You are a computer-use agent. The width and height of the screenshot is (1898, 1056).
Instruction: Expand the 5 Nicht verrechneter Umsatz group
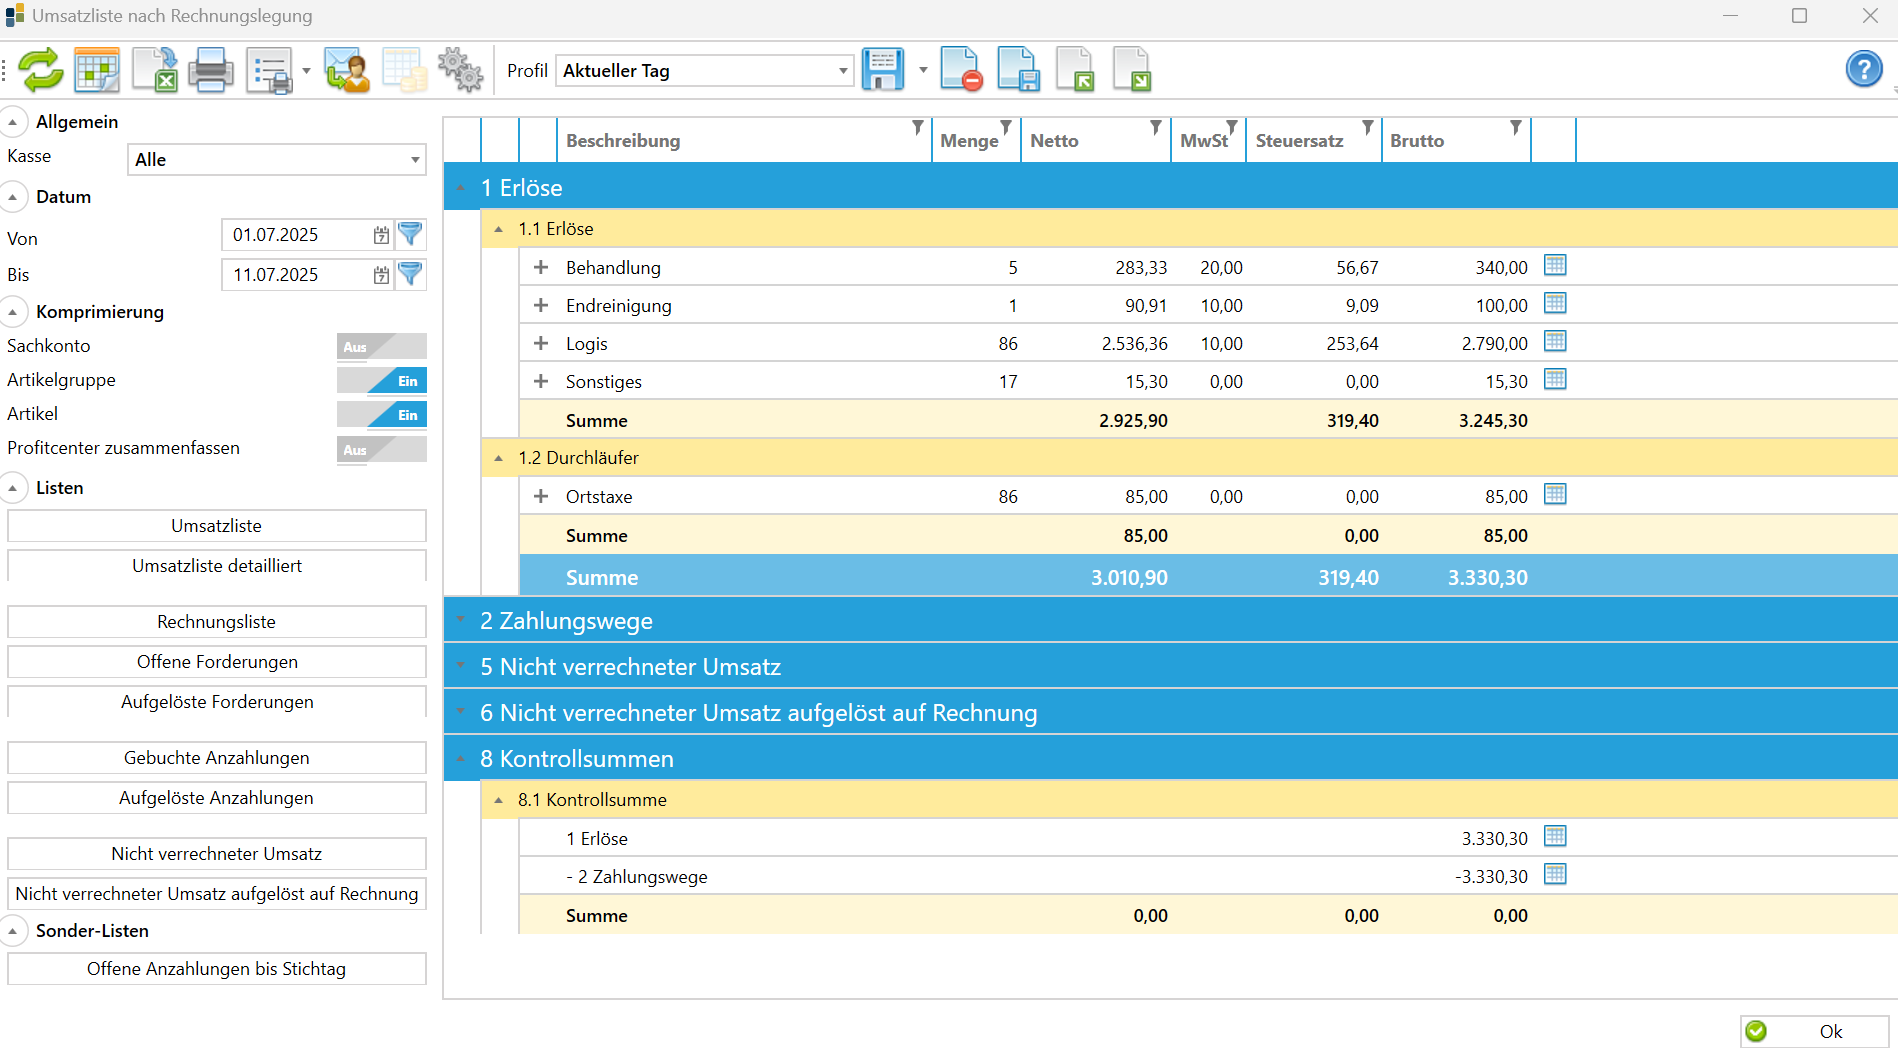461,666
